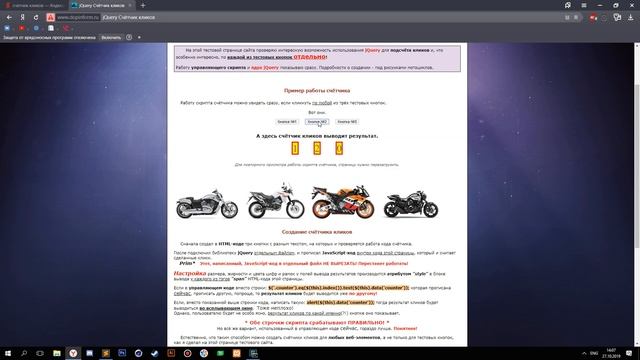Image resolution: width=640 pixels, height=360 pixels.
Task: Open the VK bookmark icon
Action: (7, 28)
